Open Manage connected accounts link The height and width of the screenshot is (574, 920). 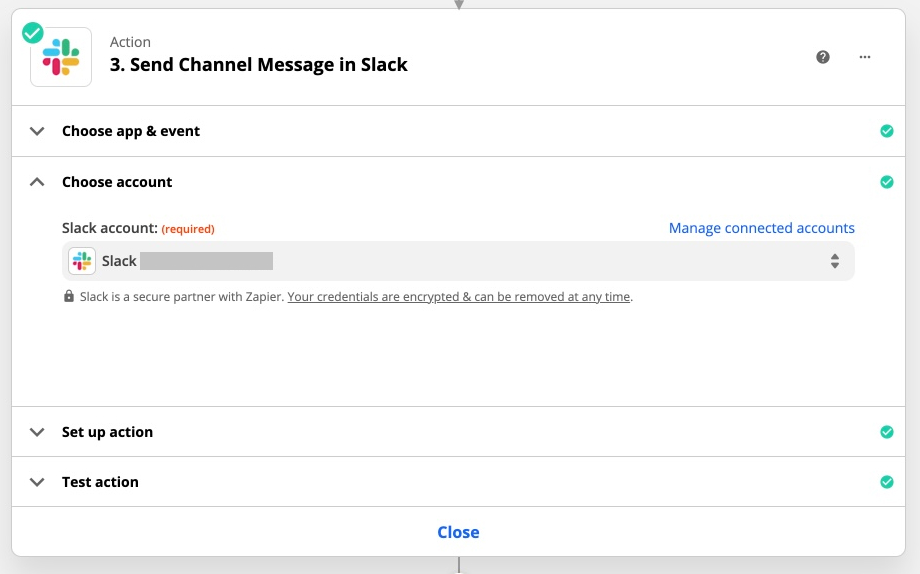tap(761, 228)
